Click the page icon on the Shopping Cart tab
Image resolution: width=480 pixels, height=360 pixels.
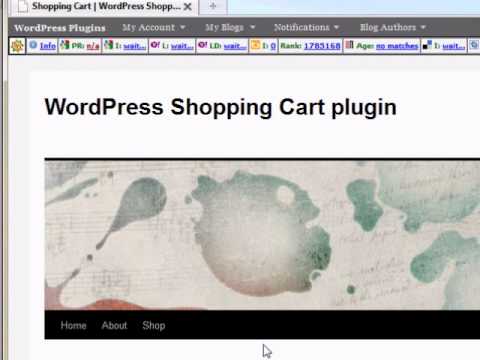point(23,6)
